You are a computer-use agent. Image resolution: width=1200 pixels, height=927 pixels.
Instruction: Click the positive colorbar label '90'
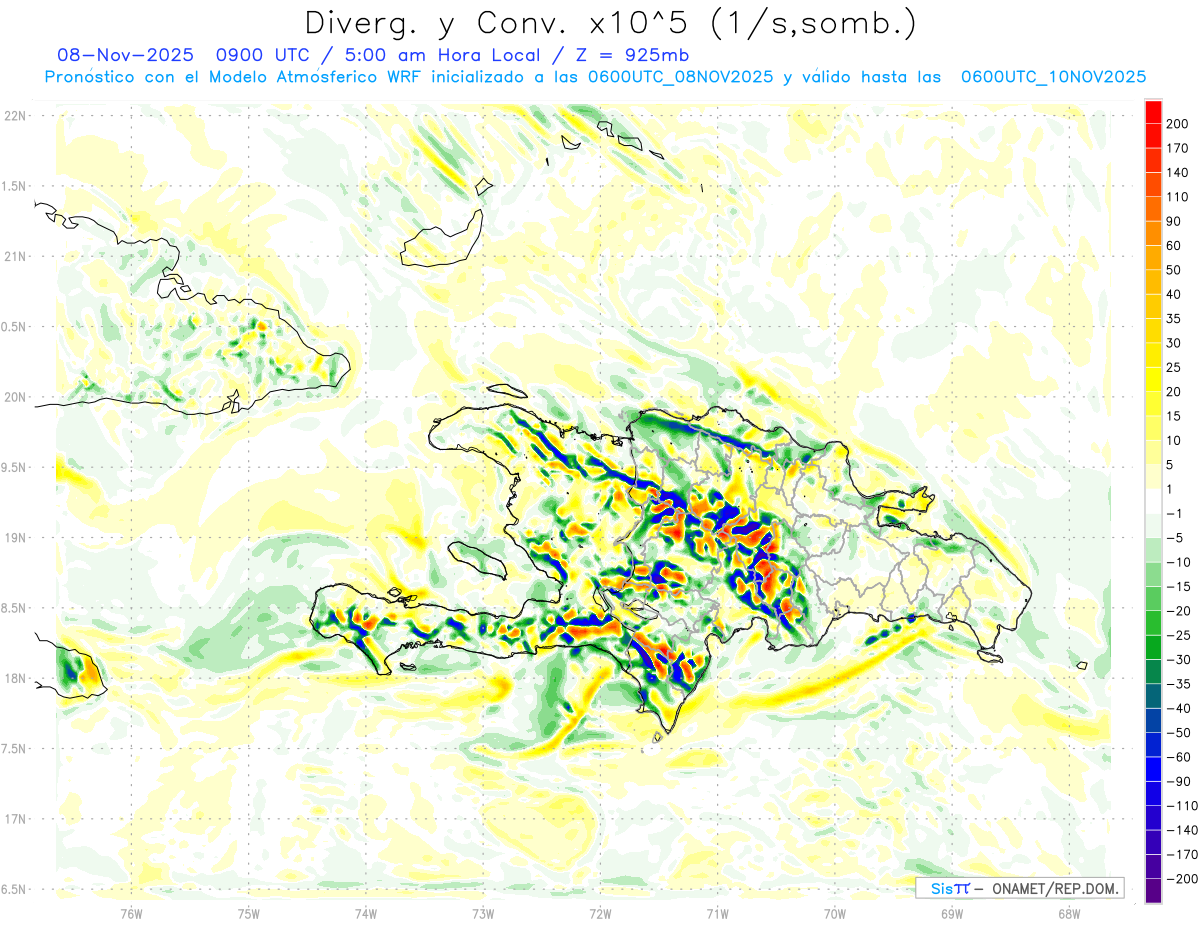point(1175,221)
